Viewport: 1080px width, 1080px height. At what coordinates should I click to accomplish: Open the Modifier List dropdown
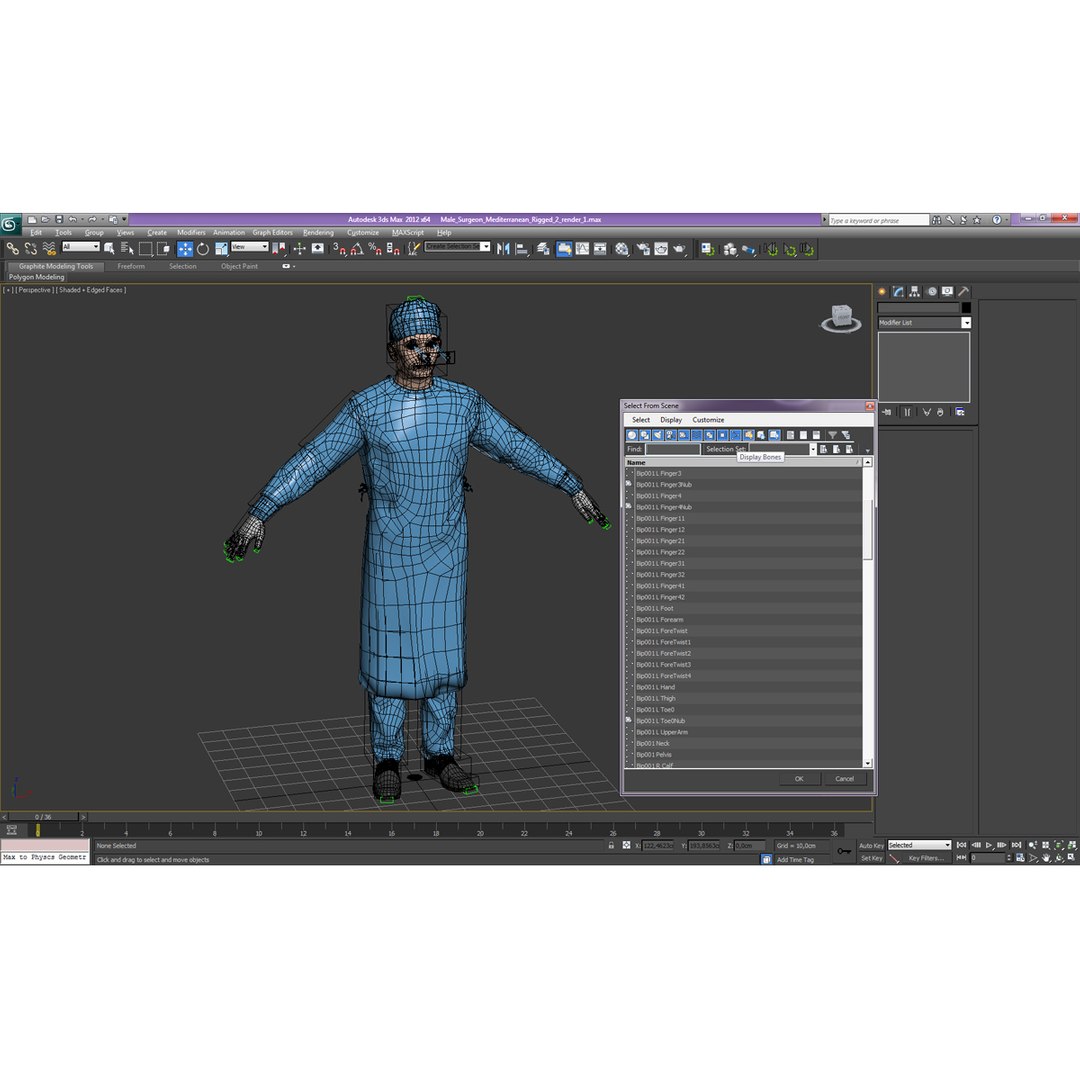(x=924, y=322)
